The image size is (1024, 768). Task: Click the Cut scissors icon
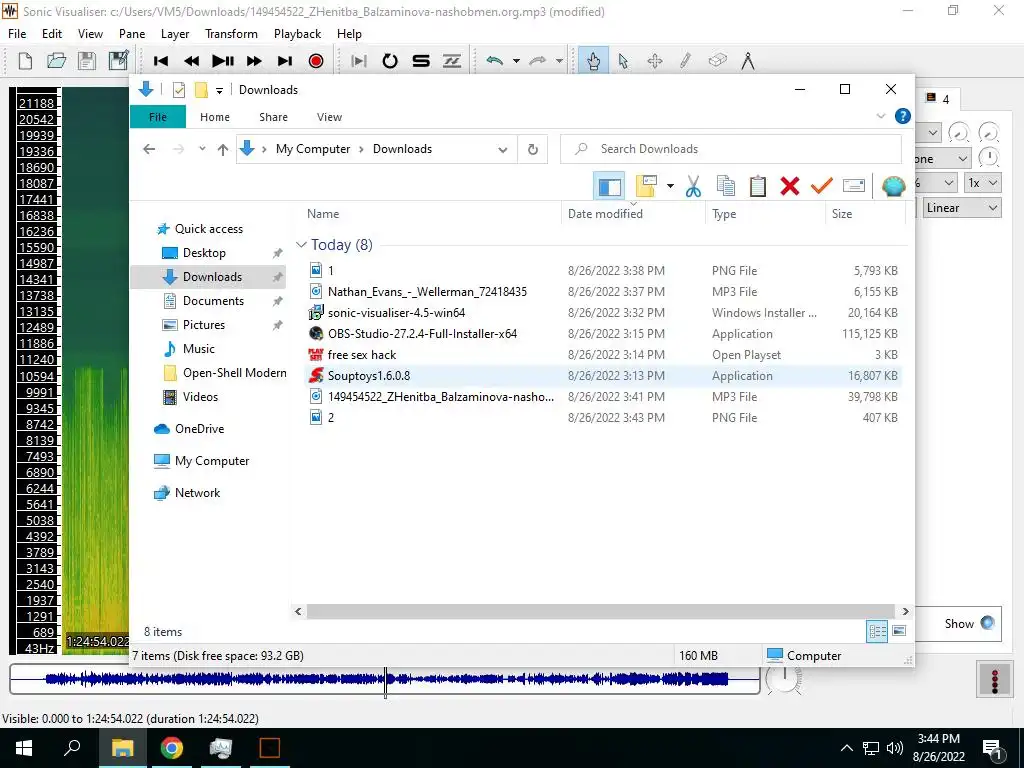(x=694, y=187)
